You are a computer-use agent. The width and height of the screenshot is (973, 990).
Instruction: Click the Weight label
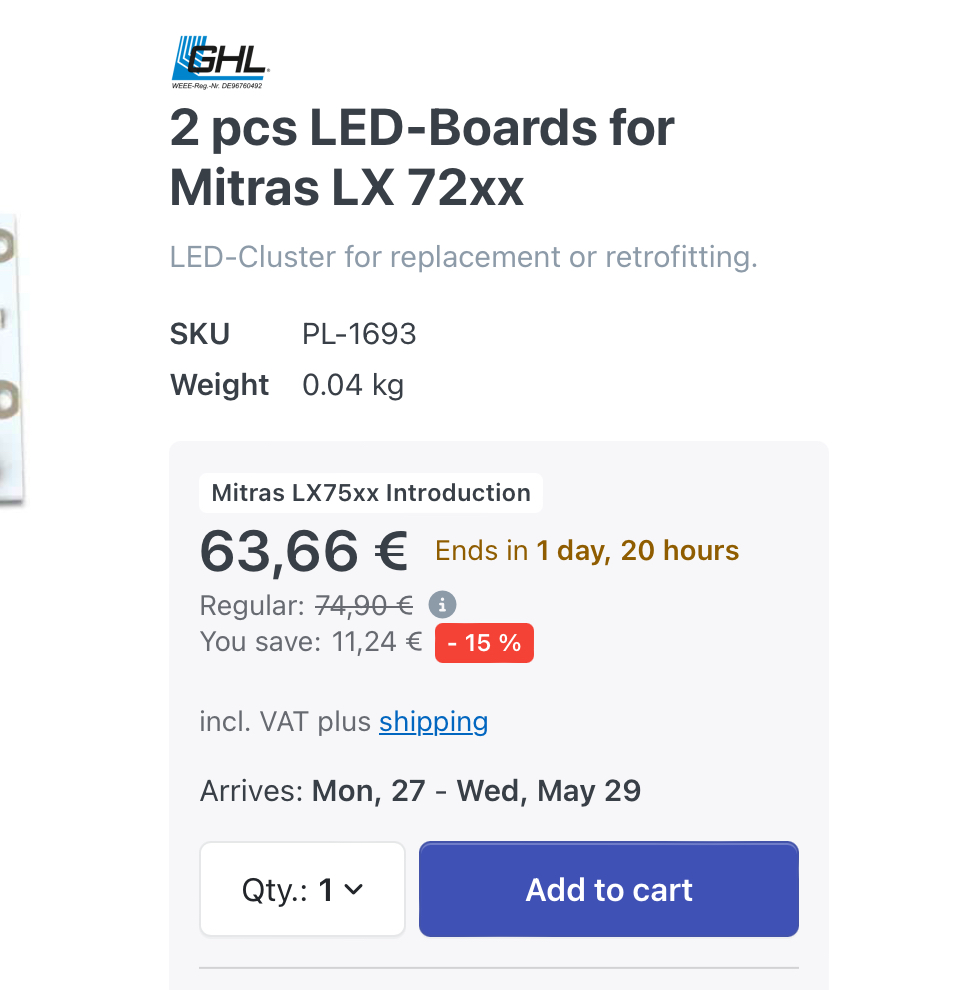click(x=219, y=385)
